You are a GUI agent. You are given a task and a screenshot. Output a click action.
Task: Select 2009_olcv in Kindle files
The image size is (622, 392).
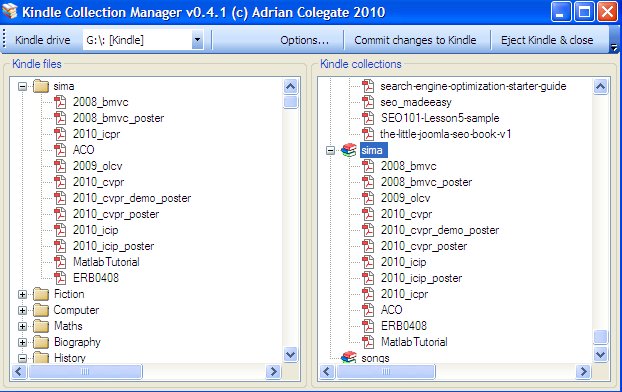[x=97, y=166]
